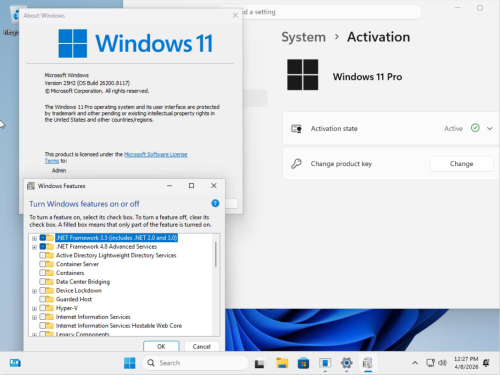Screen dimensions: 500x375
Task: Select Windows Features icon on taskbar
Action: [x=368, y=363]
